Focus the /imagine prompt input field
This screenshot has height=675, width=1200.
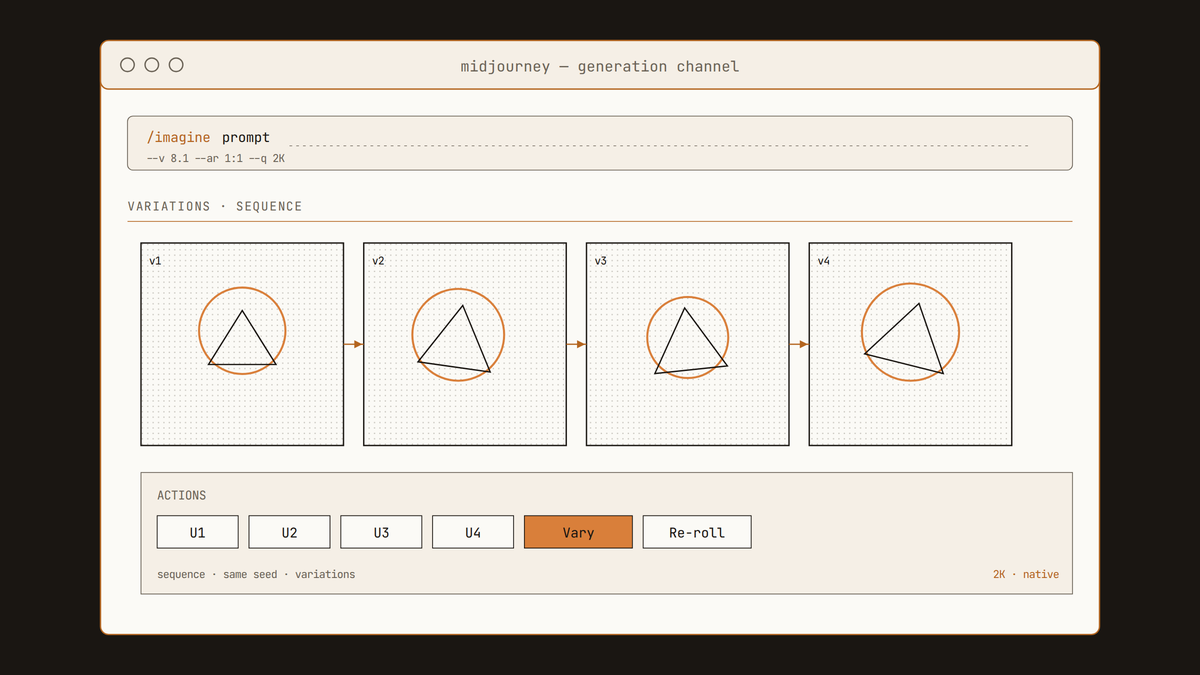(600, 143)
